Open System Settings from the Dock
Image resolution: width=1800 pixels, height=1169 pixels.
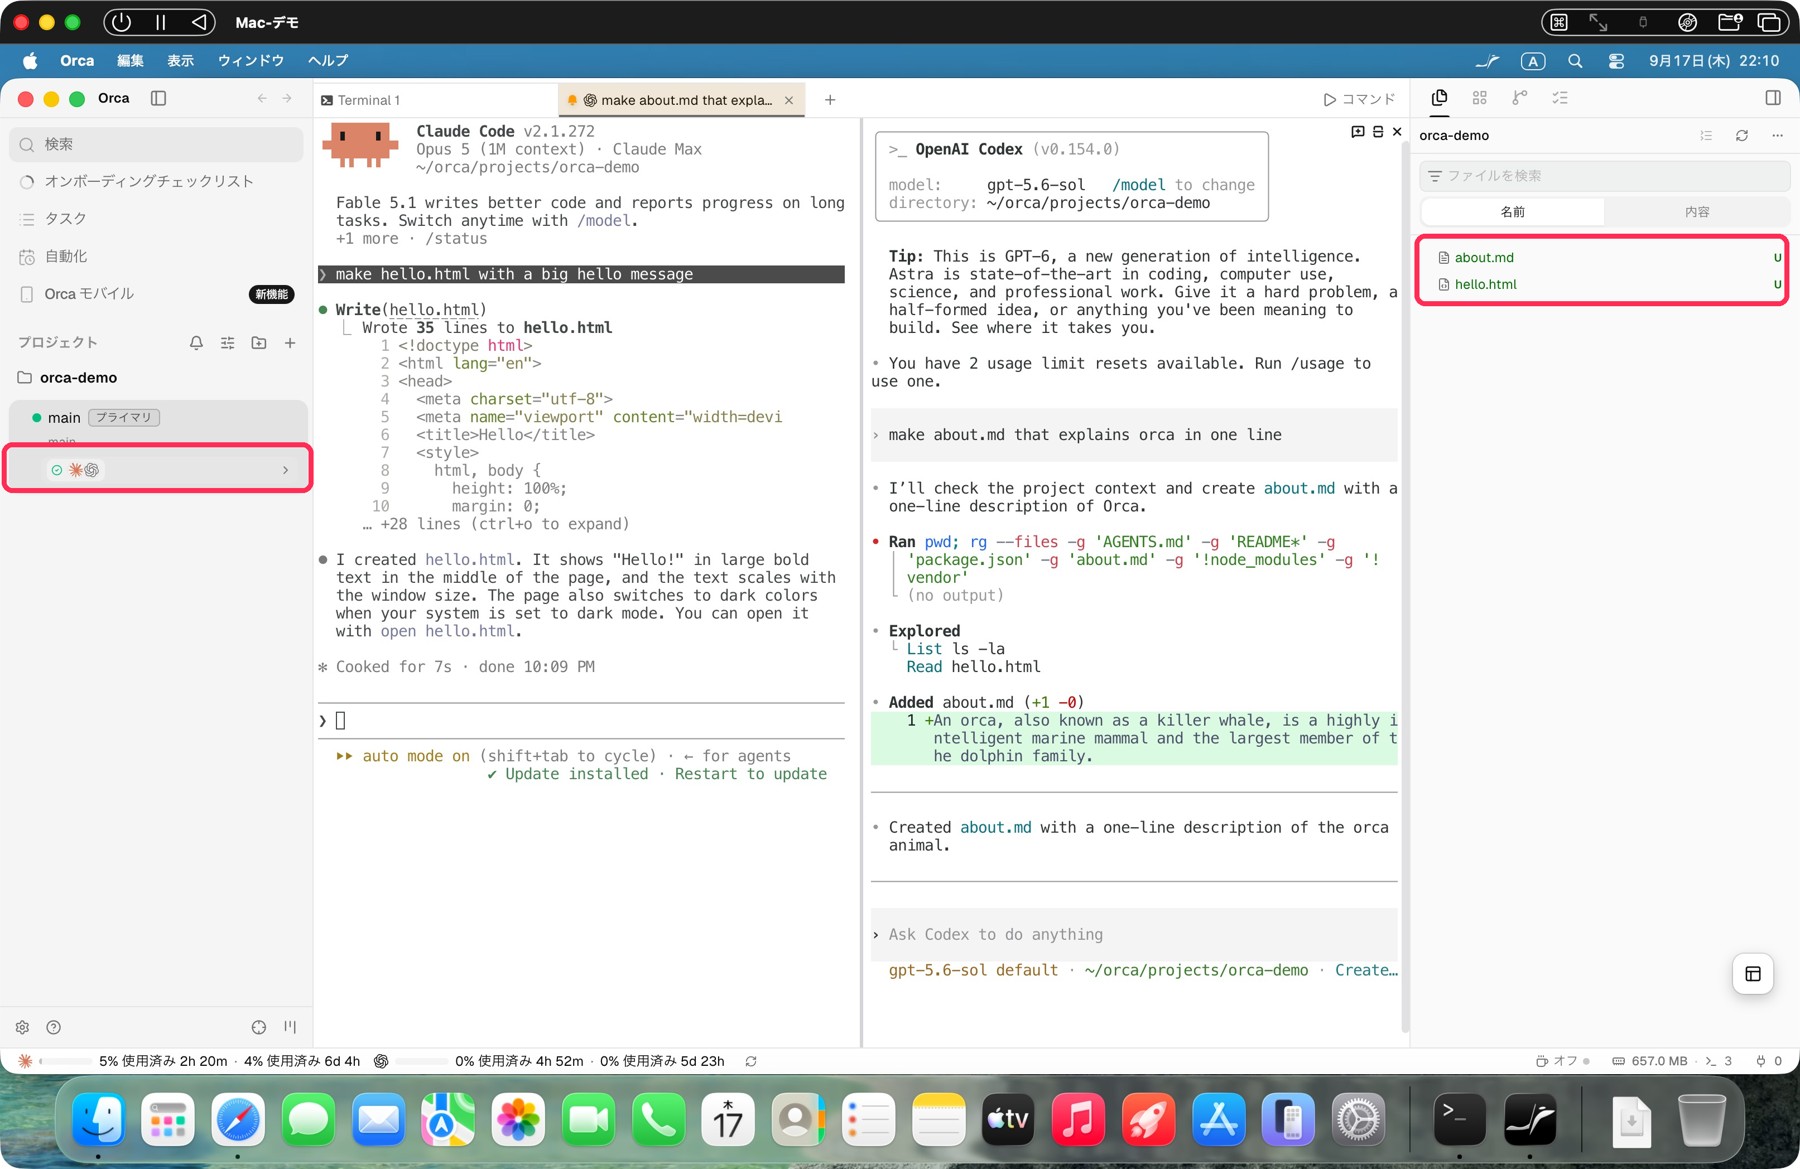[1358, 1119]
